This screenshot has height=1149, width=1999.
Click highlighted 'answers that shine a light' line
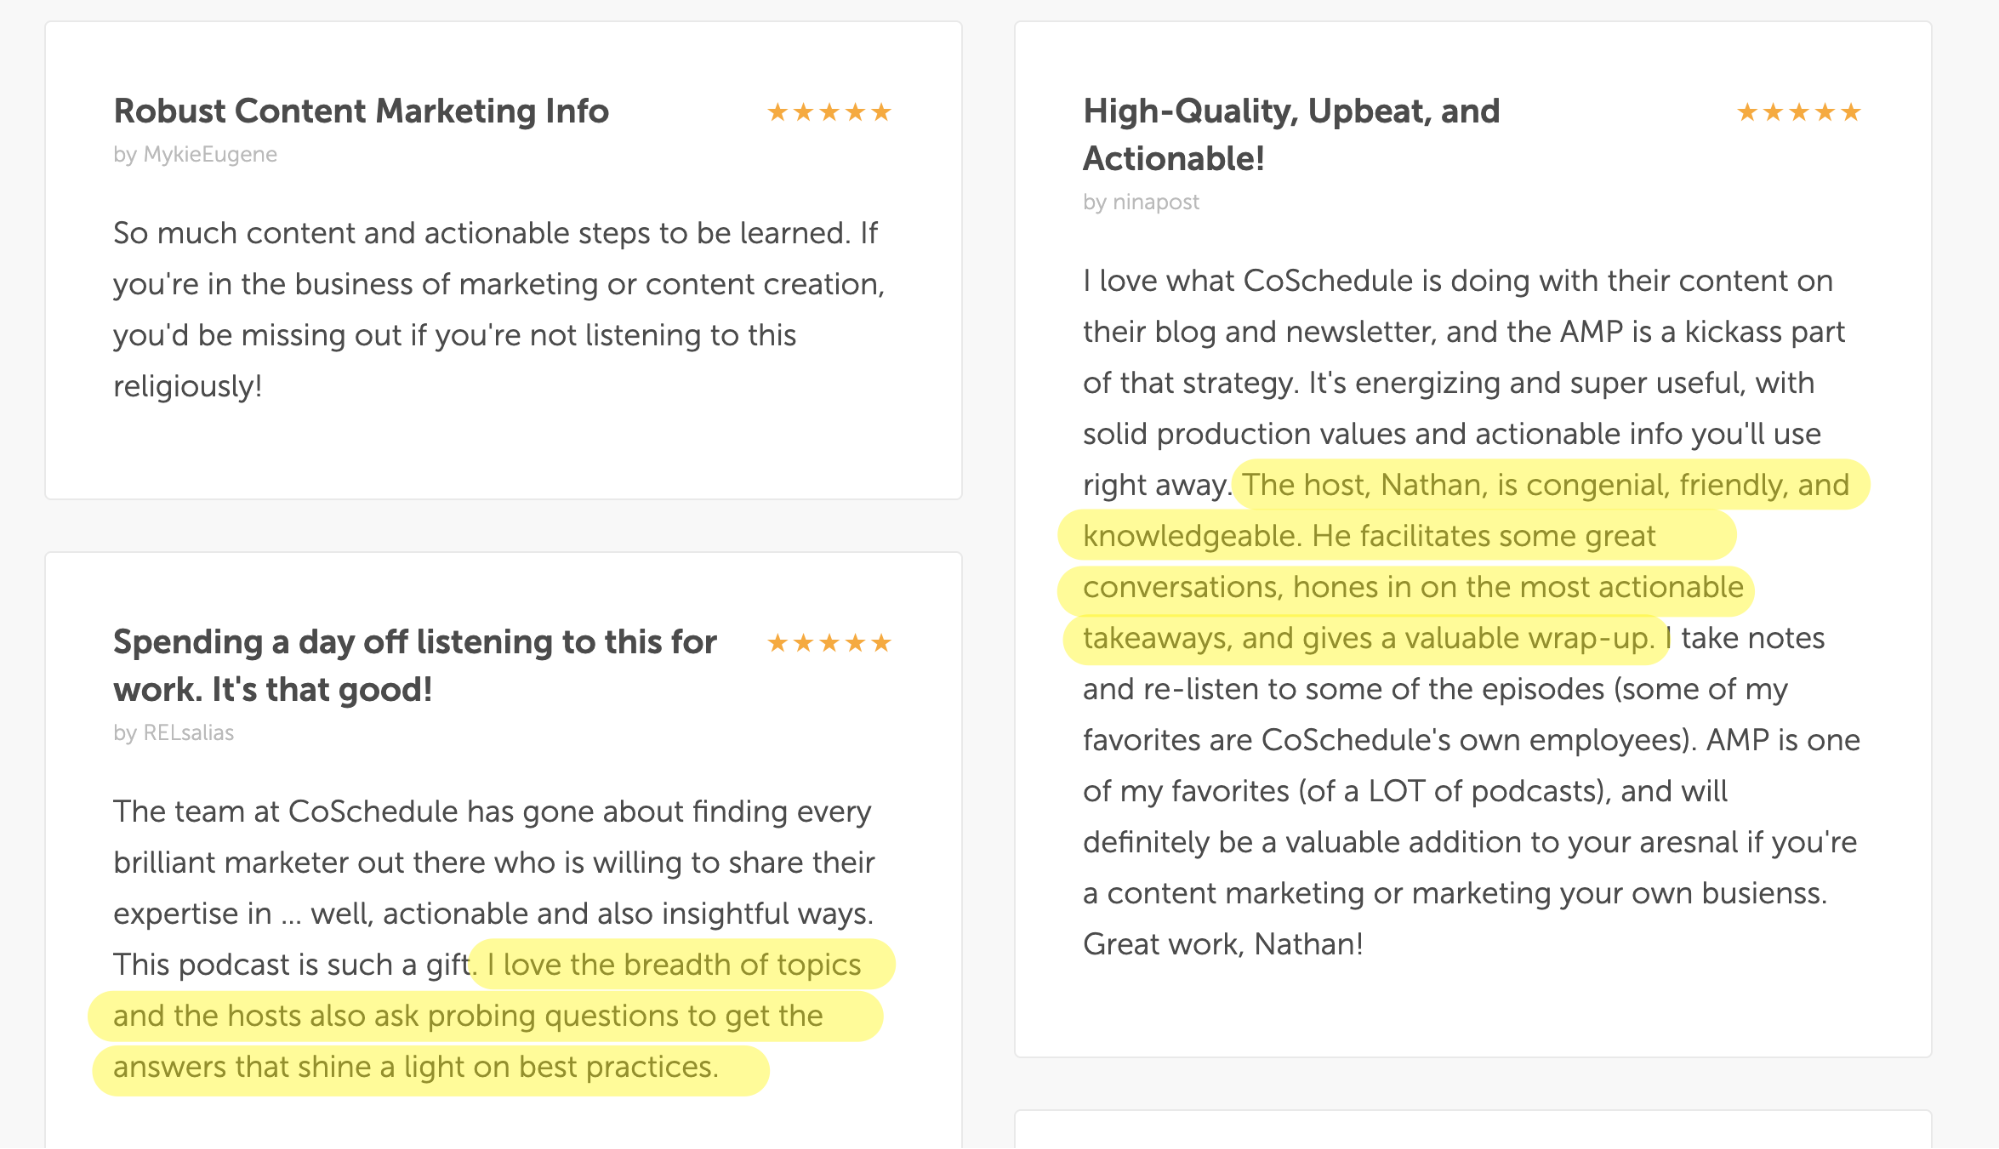click(x=416, y=1067)
